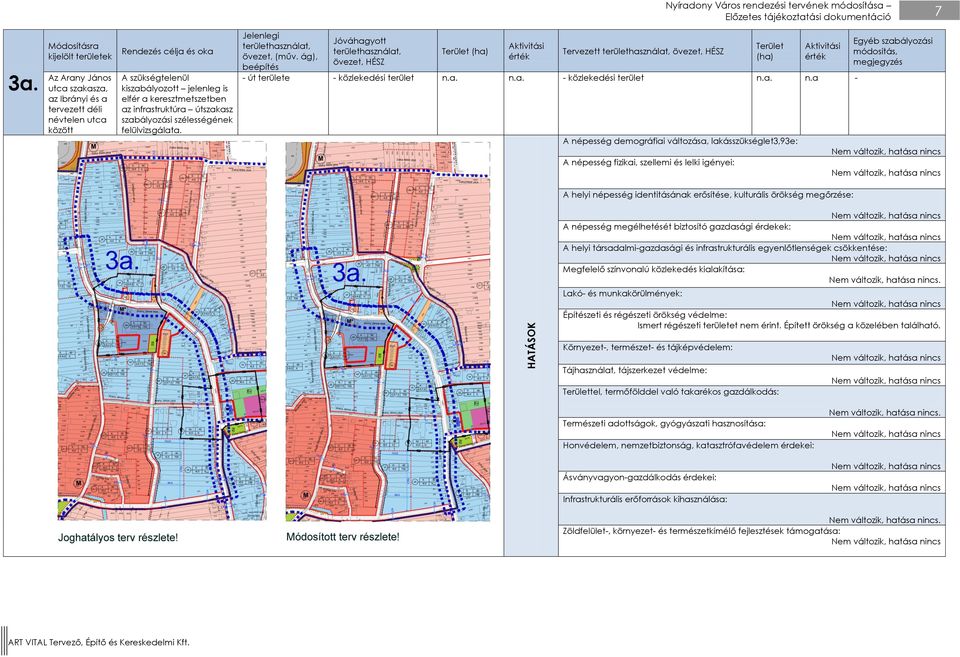Click footer 'ART VITAL Tervező, Építő és Kereskedelmi Kft.'
Screen dimensions: 960x657
point(99,642)
